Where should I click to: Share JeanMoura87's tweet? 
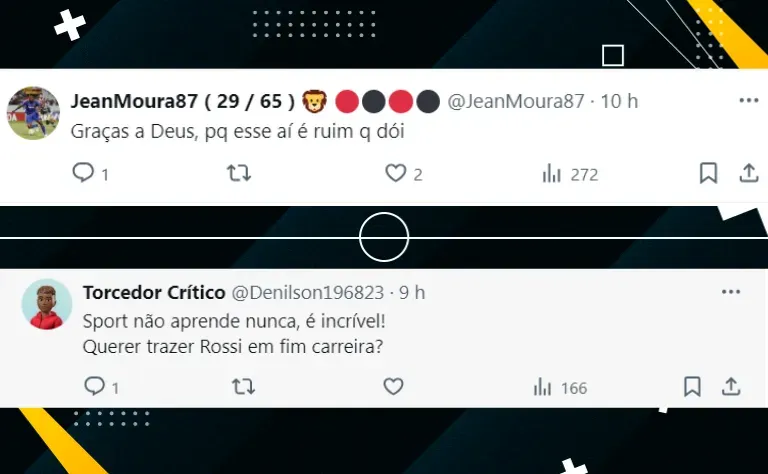(749, 173)
